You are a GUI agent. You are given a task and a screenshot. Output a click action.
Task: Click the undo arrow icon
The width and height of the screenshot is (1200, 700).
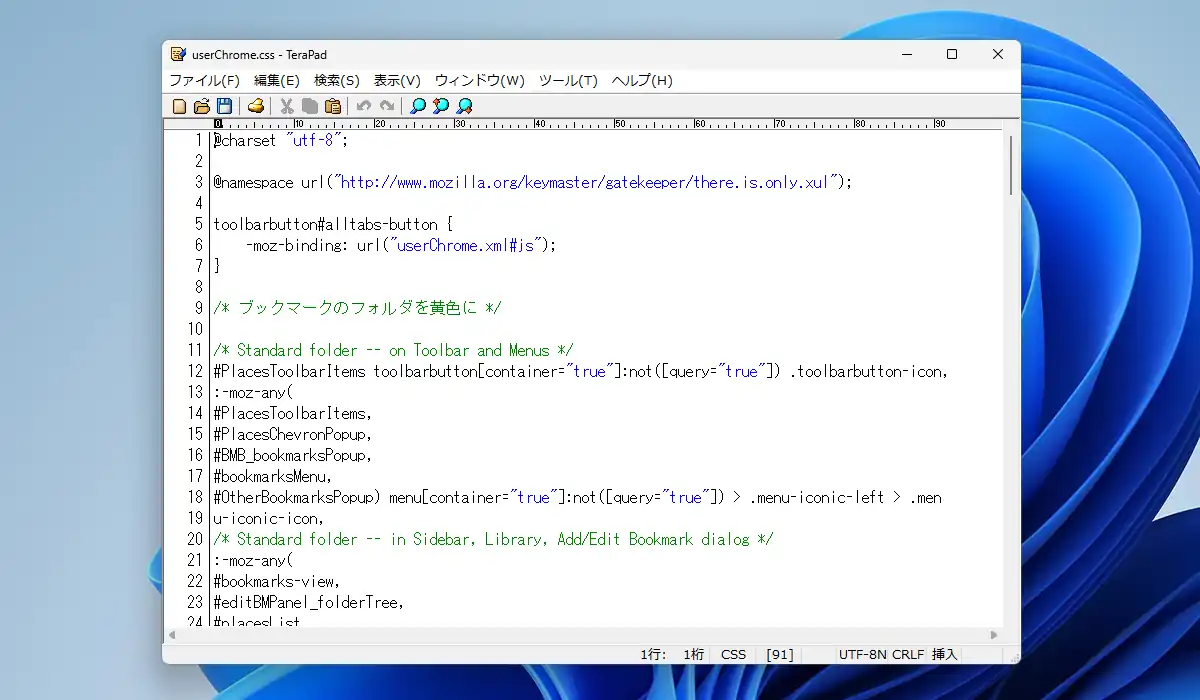tap(364, 106)
